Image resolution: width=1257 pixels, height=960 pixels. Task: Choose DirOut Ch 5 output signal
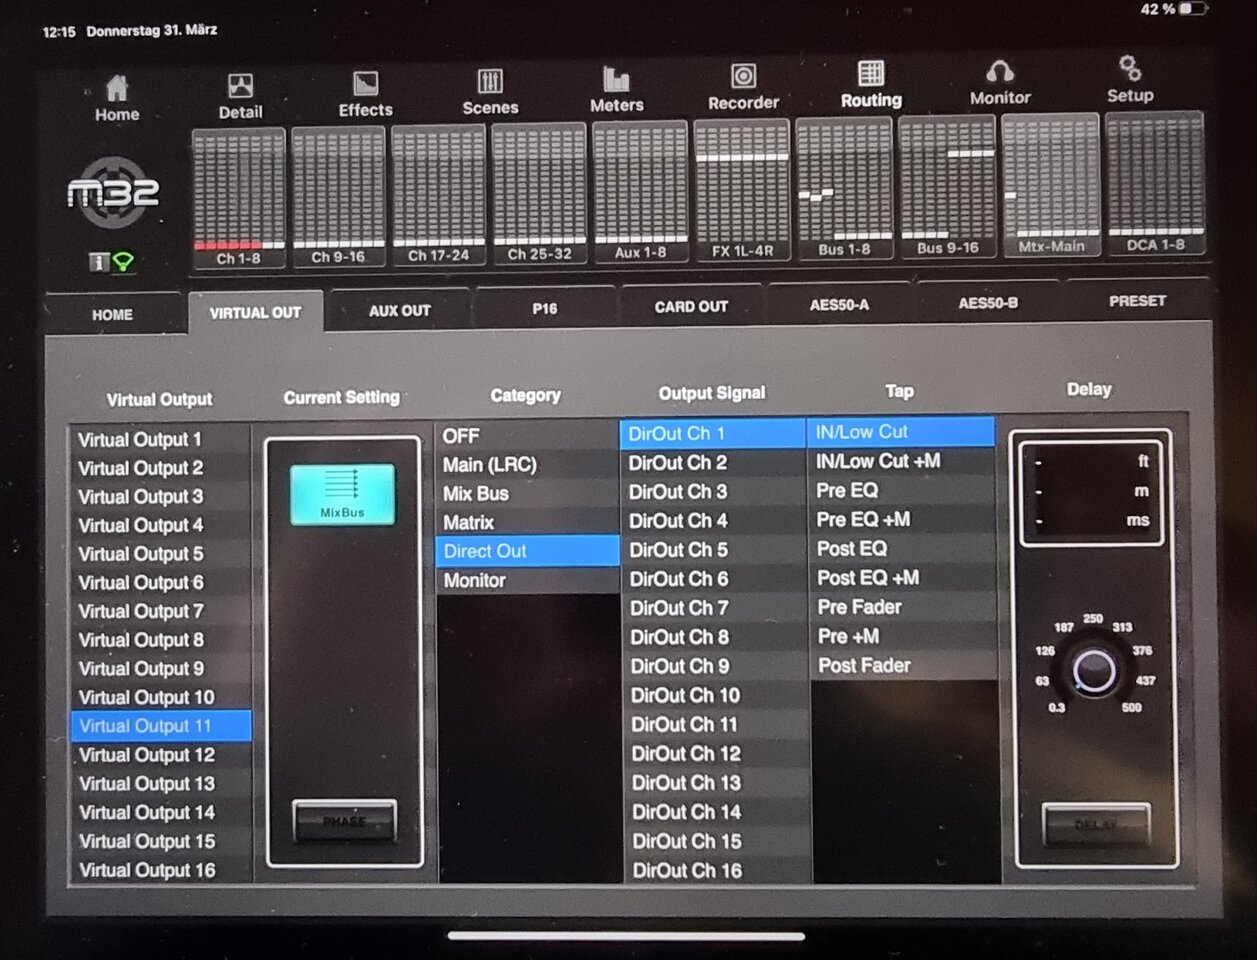[x=678, y=550]
